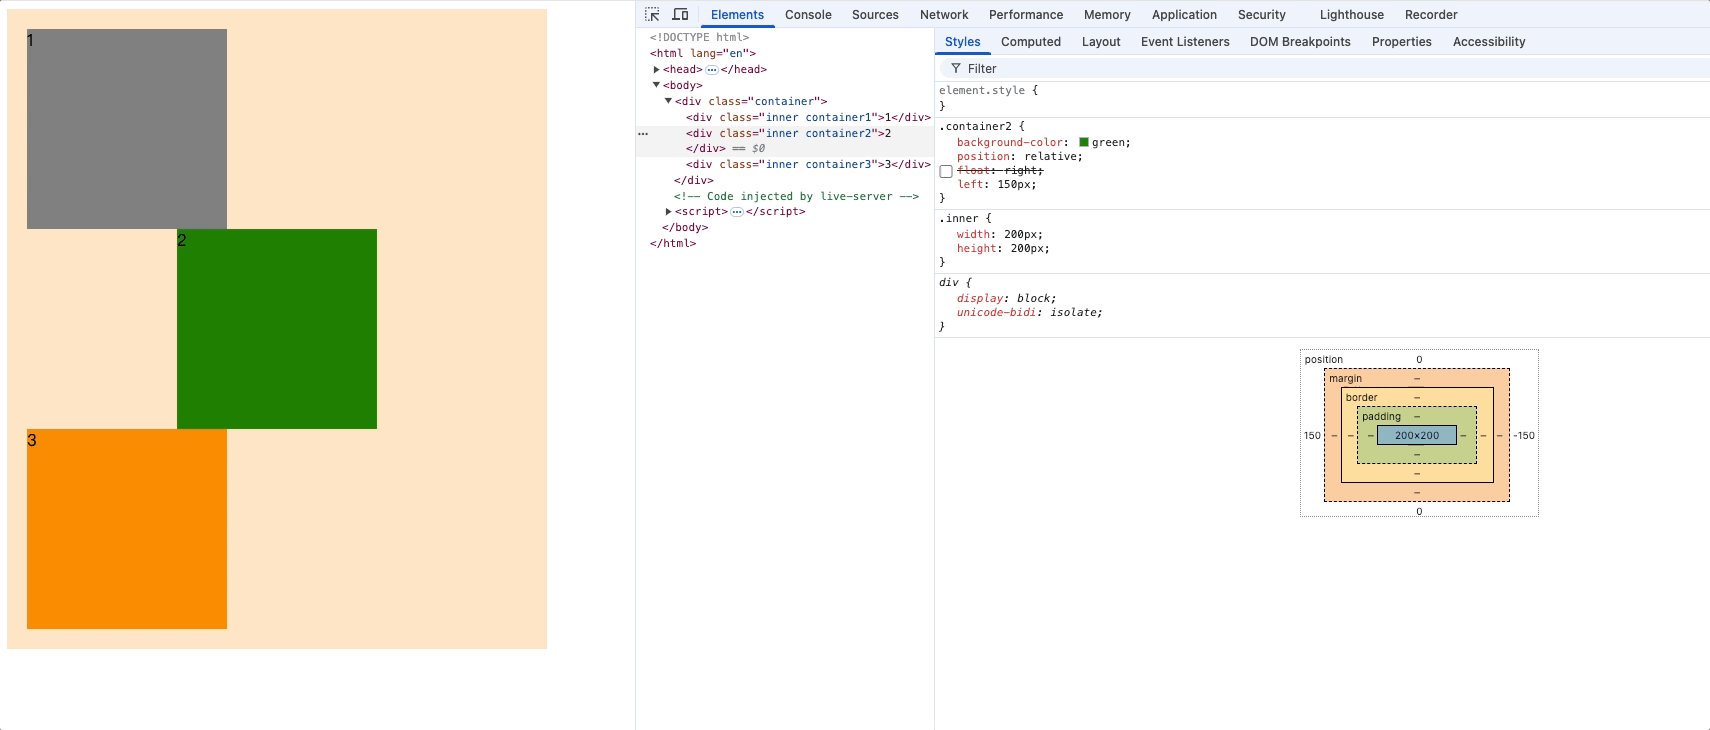This screenshot has width=1710, height=730.
Task: Open the Accessibility sub-tab
Action: coord(1489,41)
